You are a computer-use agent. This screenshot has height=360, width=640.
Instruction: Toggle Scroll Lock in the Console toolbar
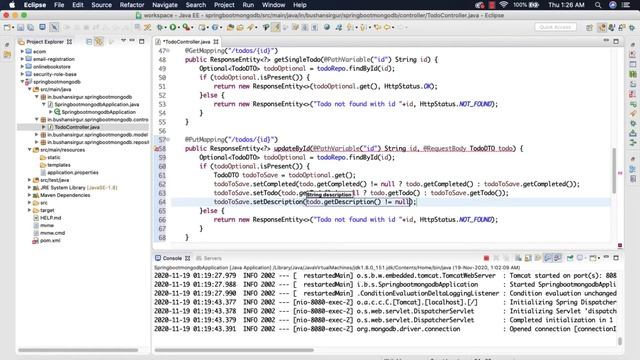tap(528, 258)
